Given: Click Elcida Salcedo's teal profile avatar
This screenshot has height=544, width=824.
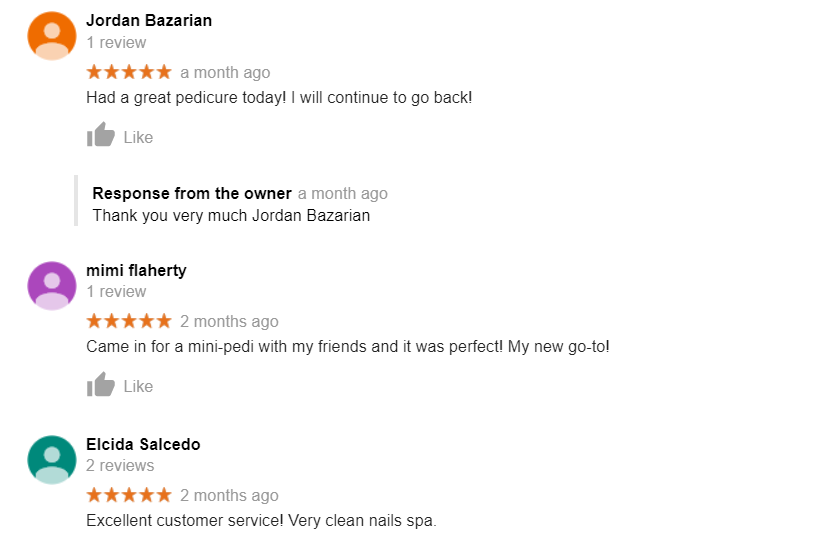Looking at the screenshot, I should click(x=52, y=460).
